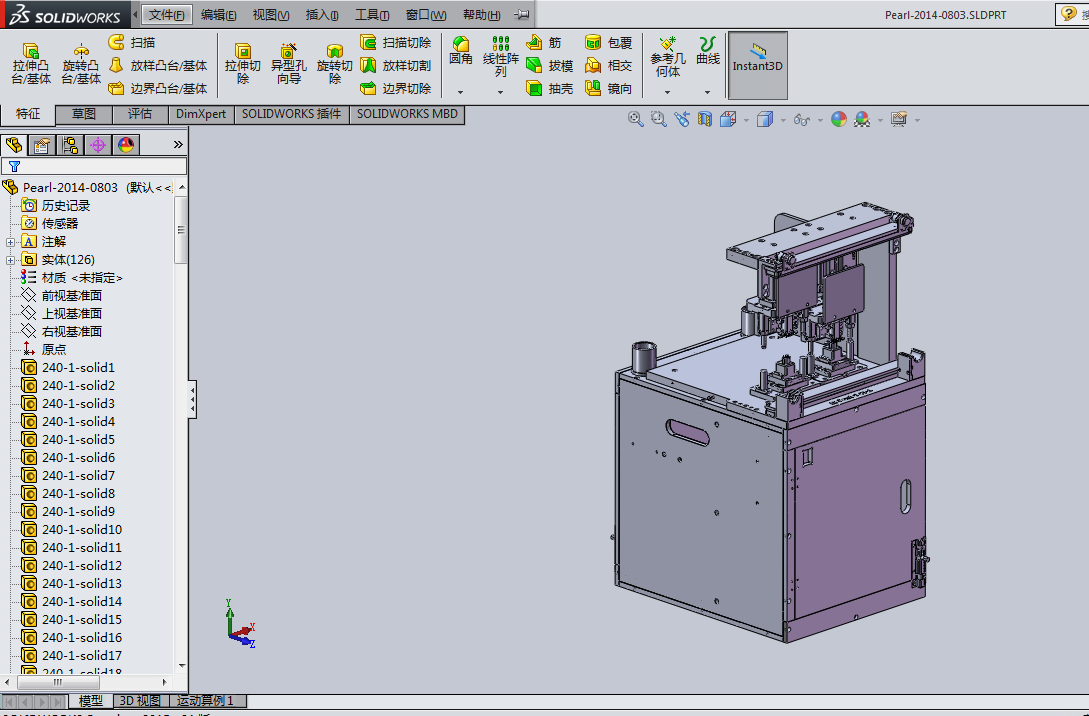Open the 文件(F) menu

coord(167,15)
